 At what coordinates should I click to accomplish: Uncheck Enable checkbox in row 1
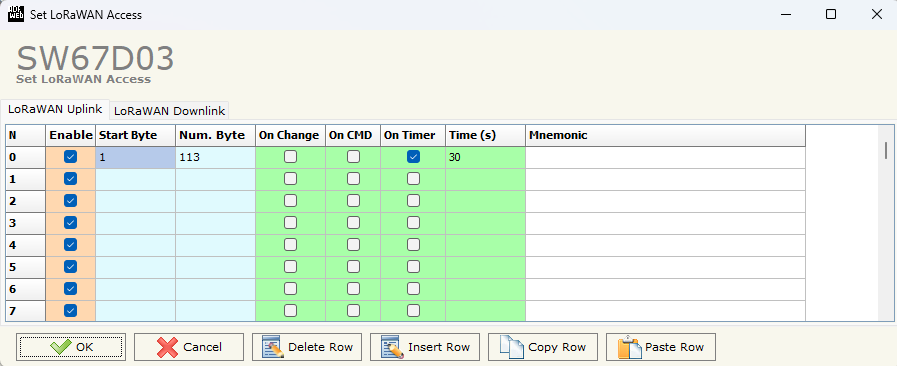point(70,179)
